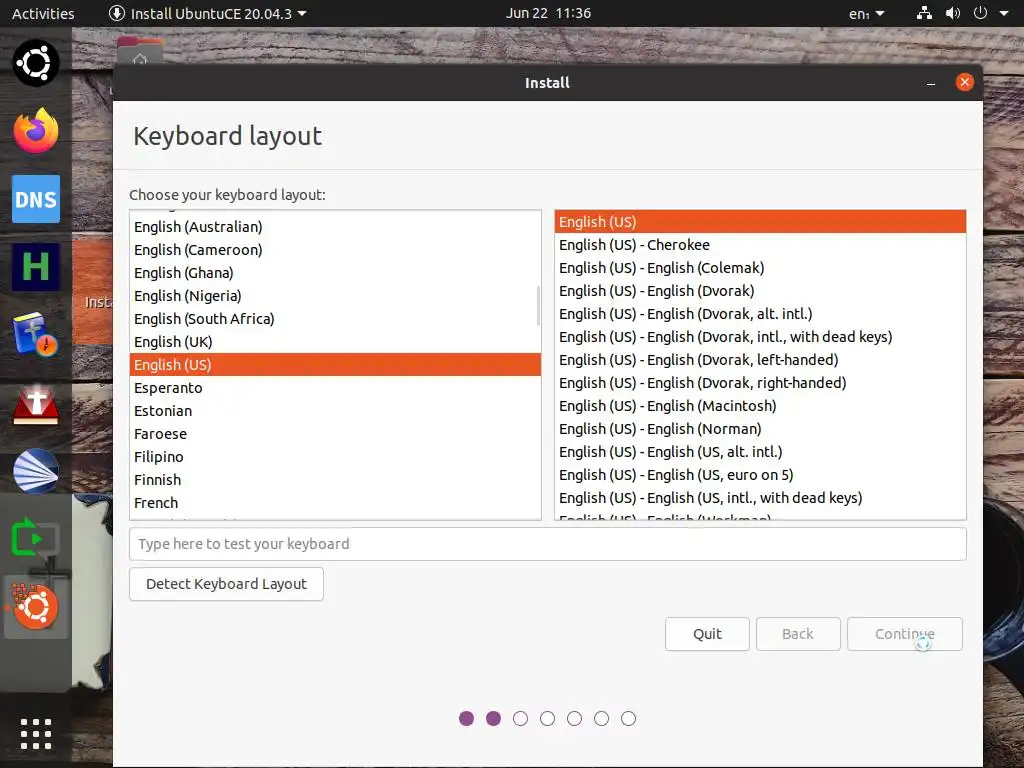Select French layout

pos(335,503)
